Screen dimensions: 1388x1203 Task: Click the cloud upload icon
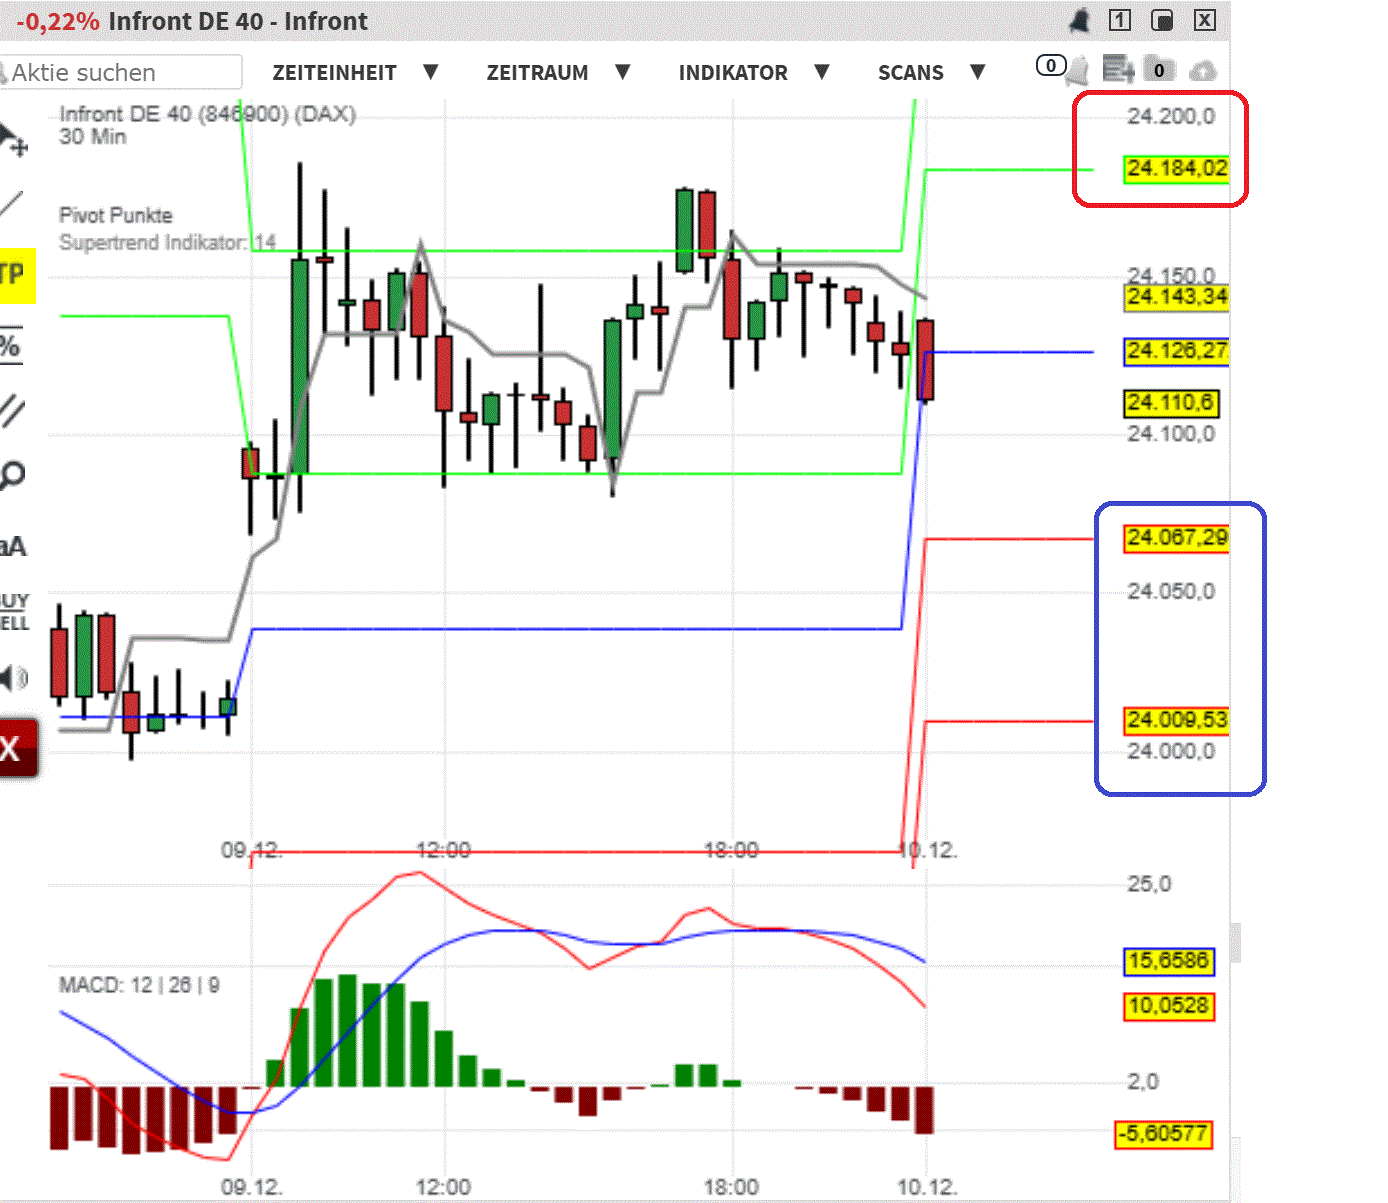coord(1202,70)
